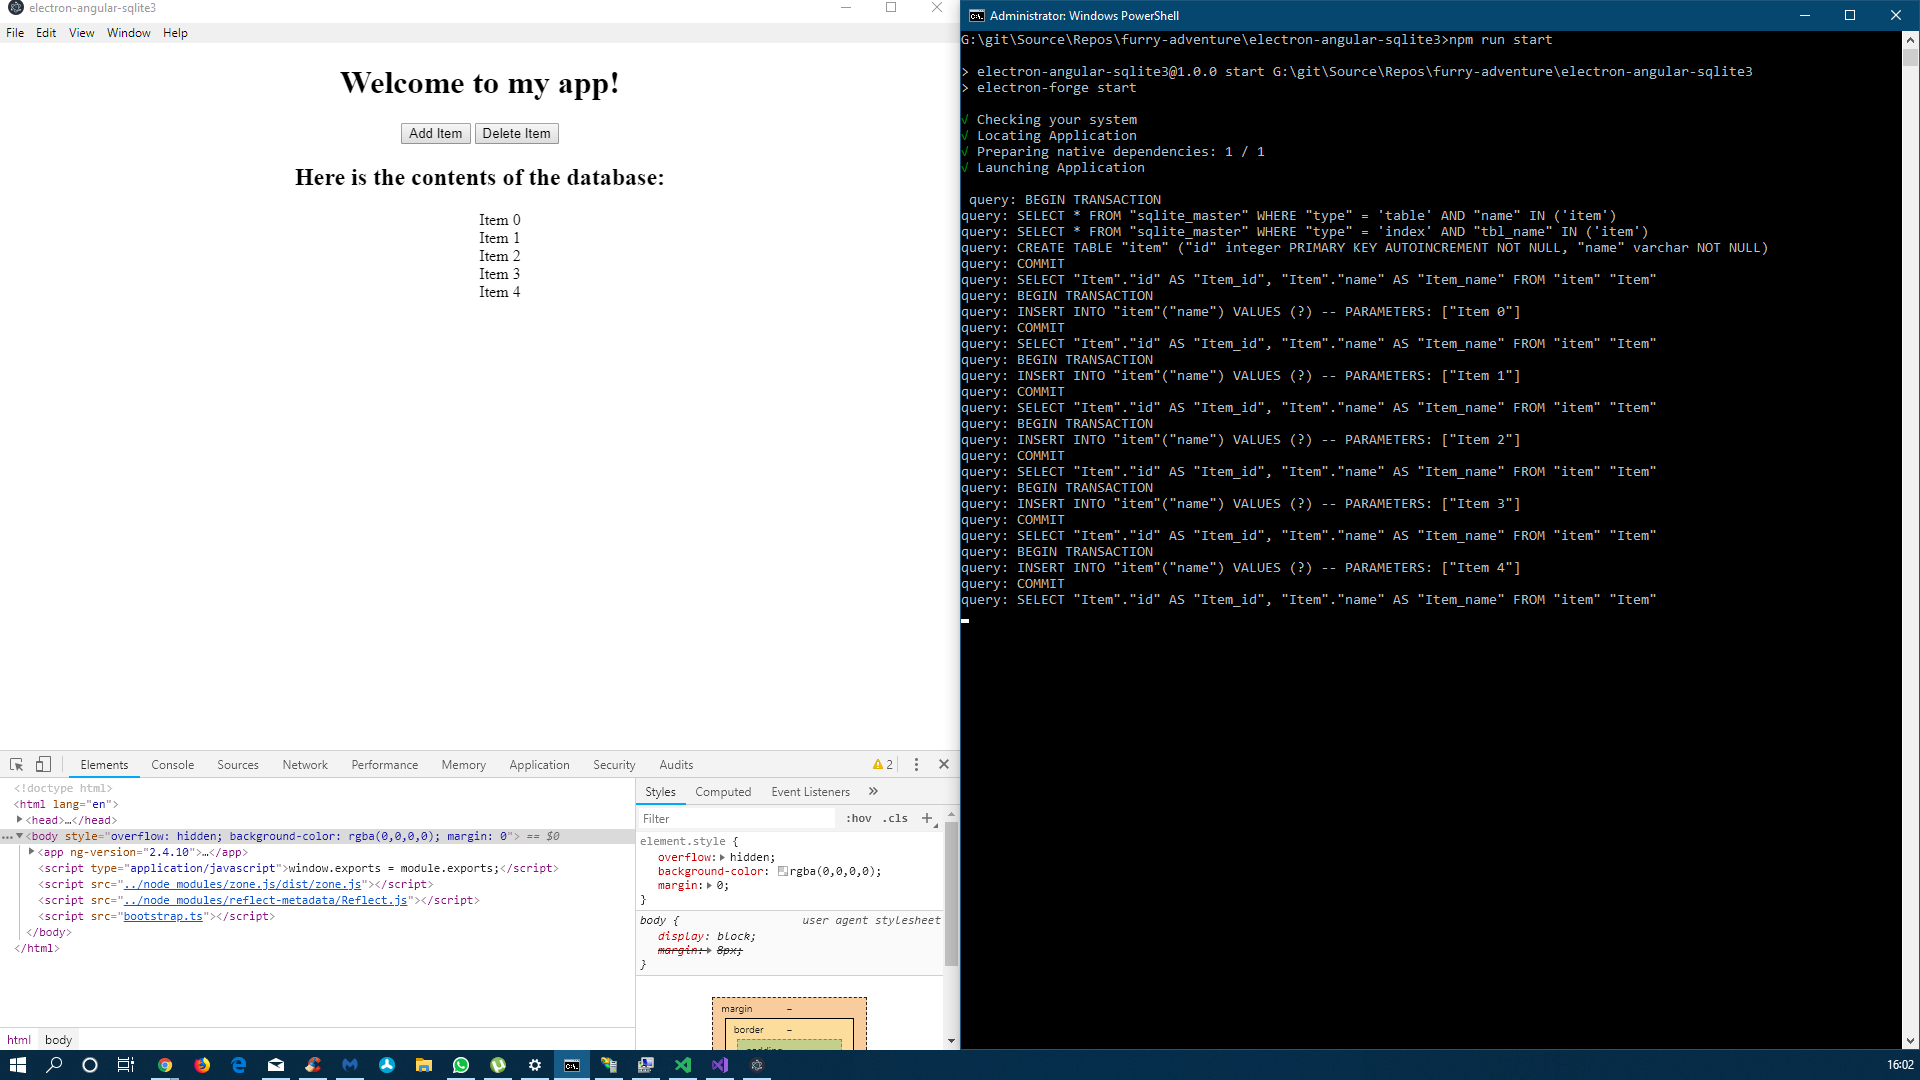This screenshot has height=1080, width=1920.
Task: Close the DevTools panel
Action: click(944, 764)
